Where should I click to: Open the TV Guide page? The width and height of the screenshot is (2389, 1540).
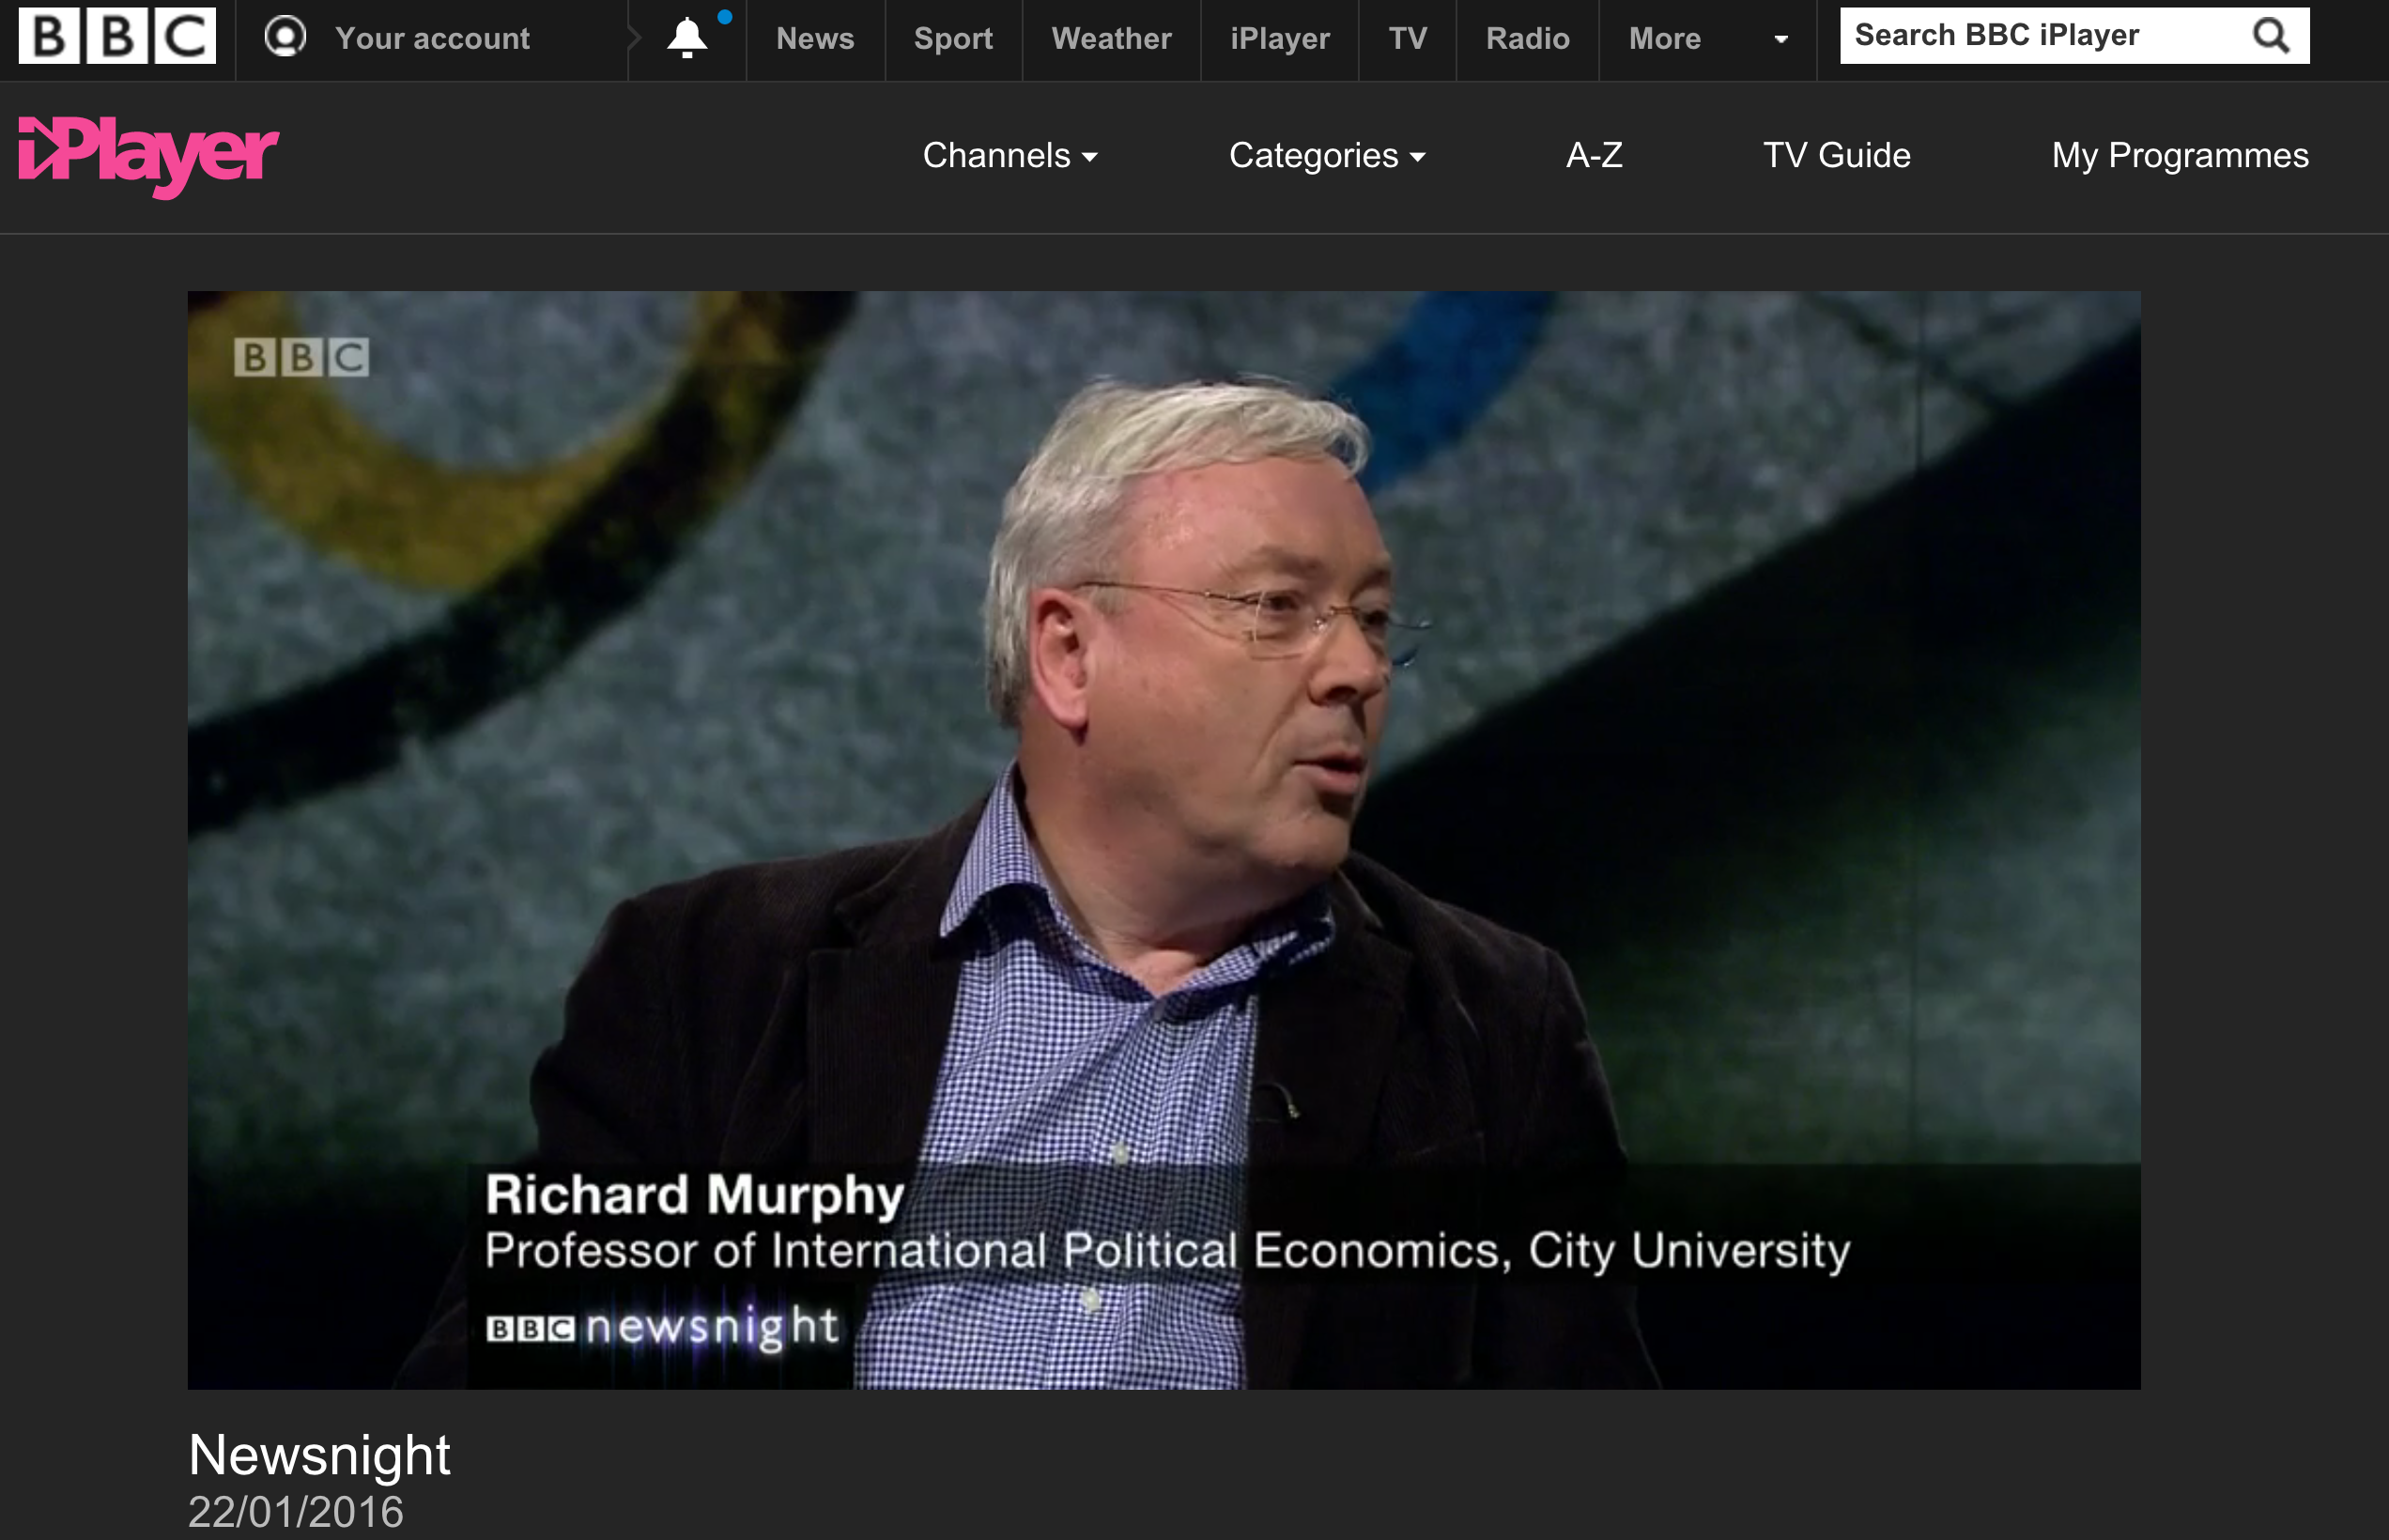coord(1836,156)
